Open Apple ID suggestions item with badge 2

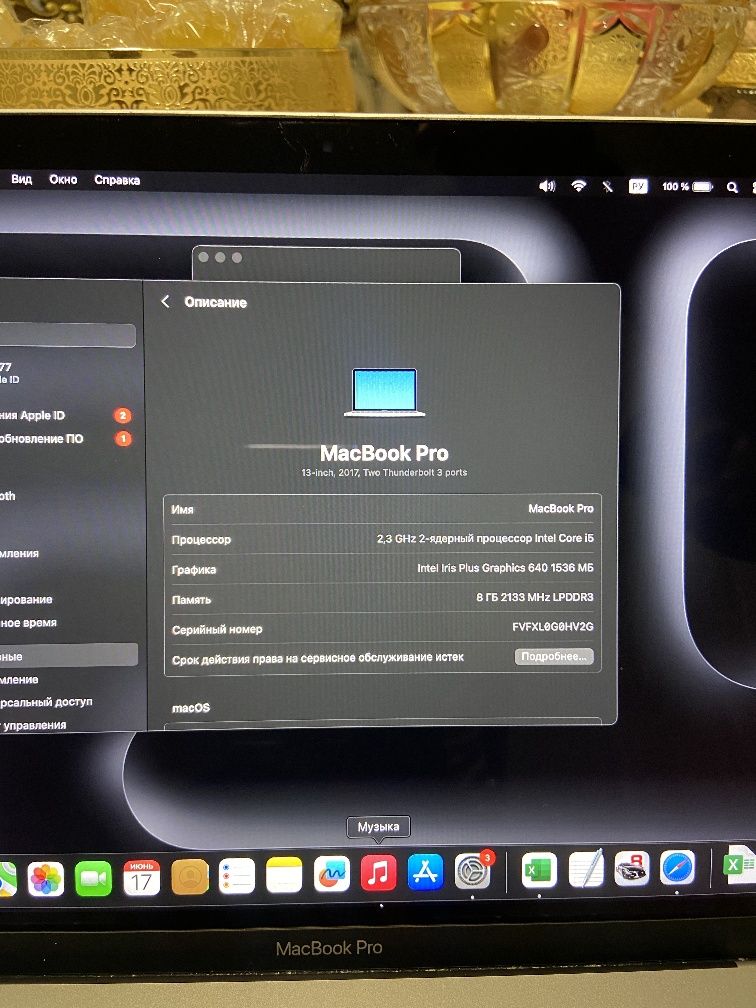click(x=68, y=415)
